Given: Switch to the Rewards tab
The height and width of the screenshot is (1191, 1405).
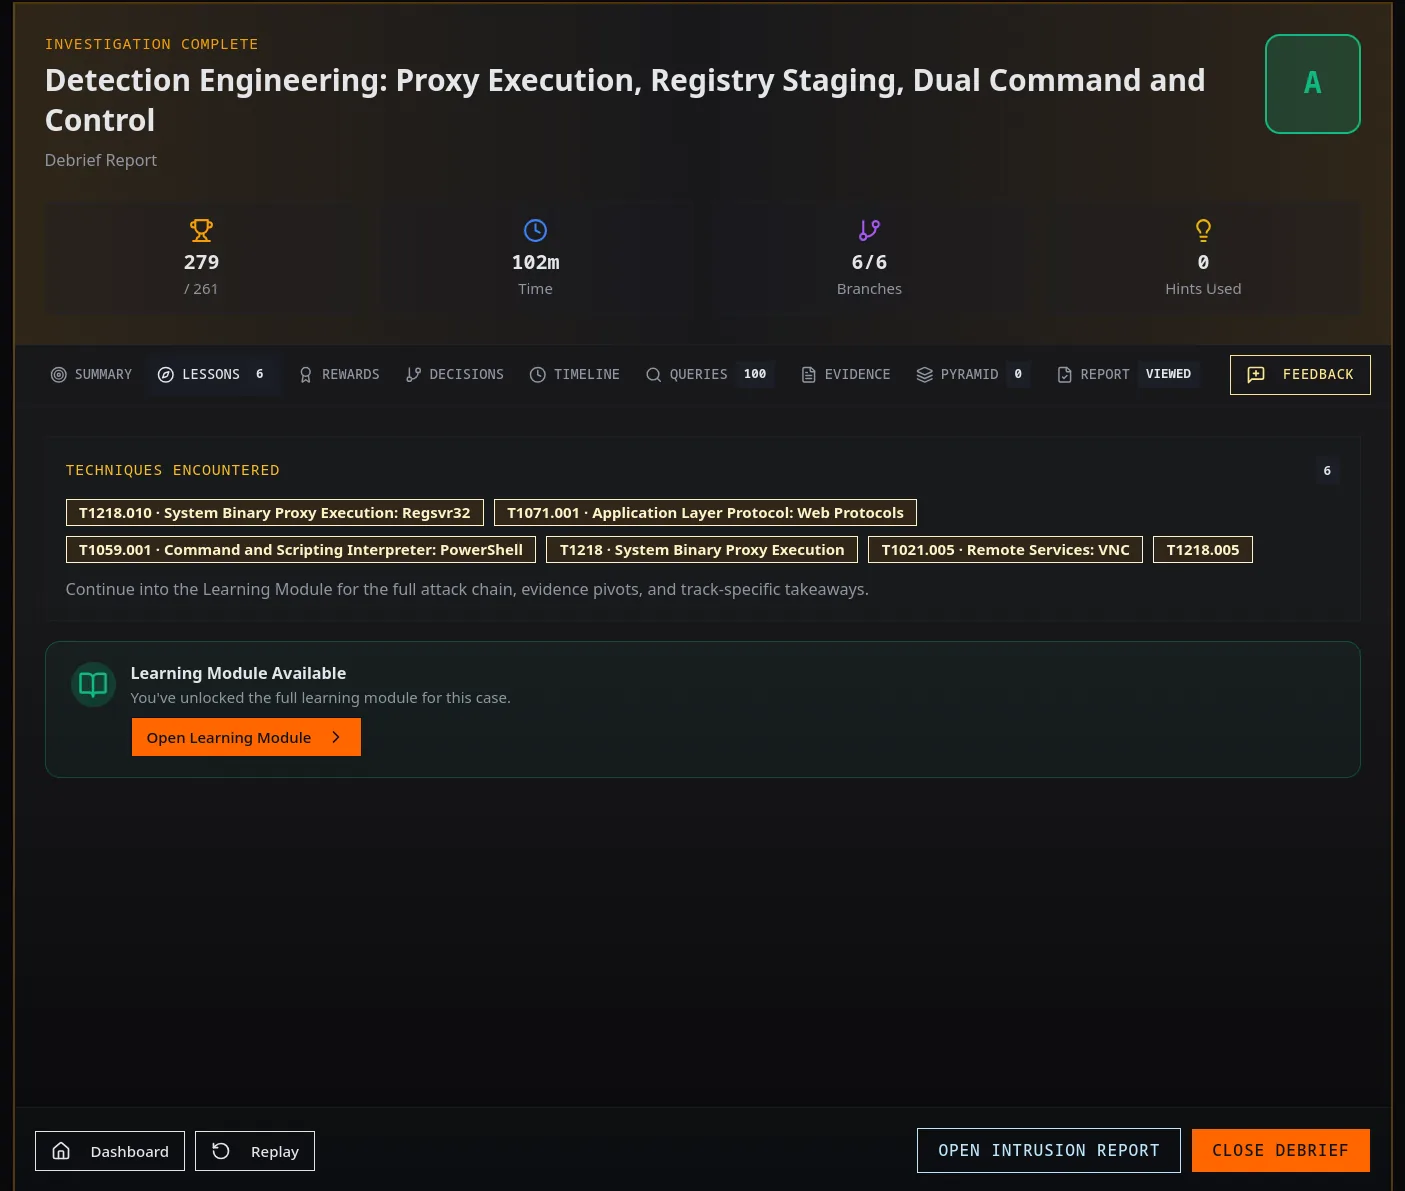Looking at the screenshot, I should (340, 374).
